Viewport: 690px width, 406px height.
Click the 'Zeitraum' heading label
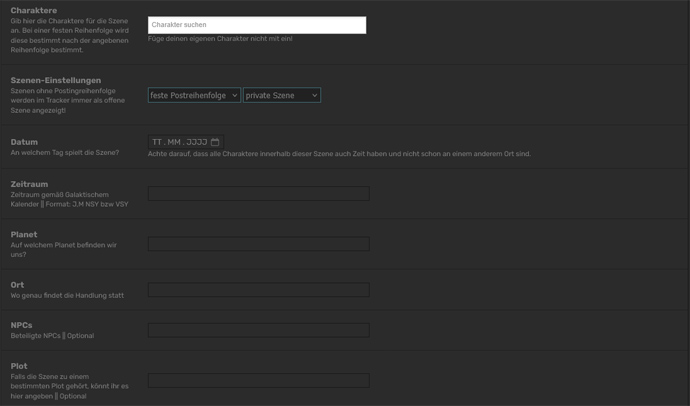29,184
